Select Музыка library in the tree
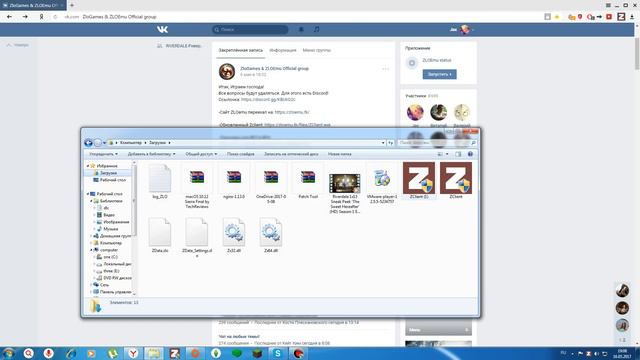640x360 pixels. 107,229
